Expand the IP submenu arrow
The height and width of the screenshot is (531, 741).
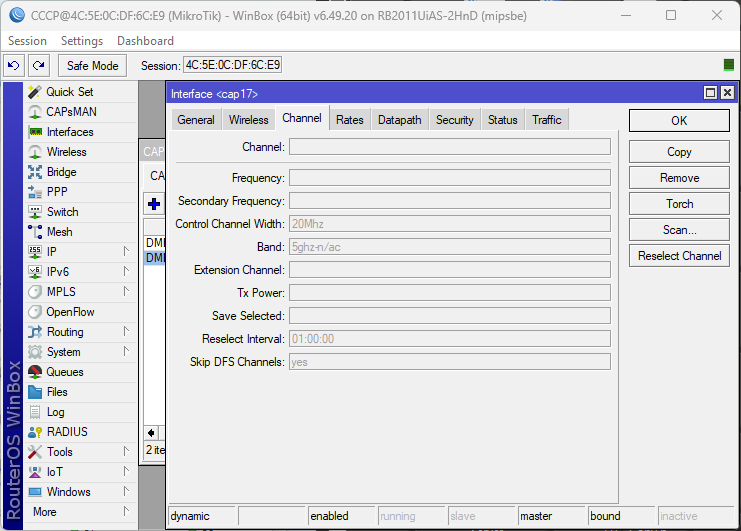click(x=126, y=251)
